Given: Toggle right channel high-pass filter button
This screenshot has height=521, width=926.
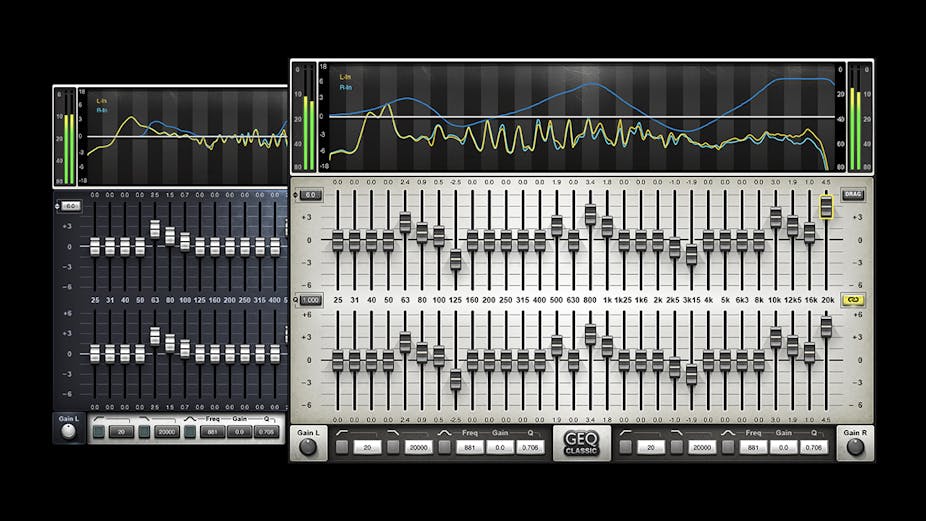Looking at the screenshot, I should click(x=626, y=448).
